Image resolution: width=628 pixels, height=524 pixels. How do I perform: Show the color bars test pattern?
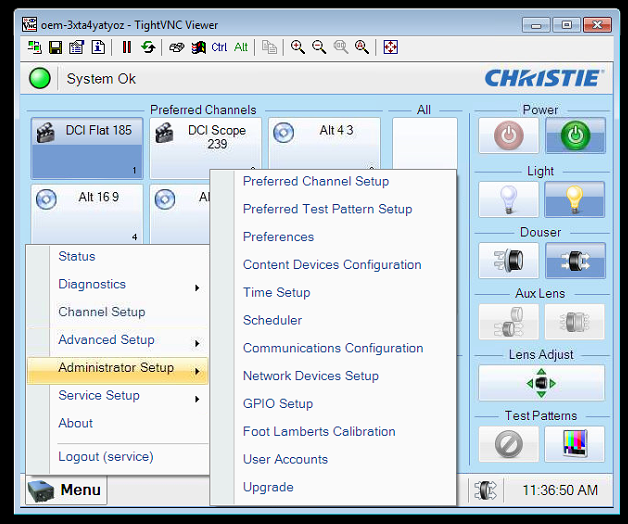[574, 443]
